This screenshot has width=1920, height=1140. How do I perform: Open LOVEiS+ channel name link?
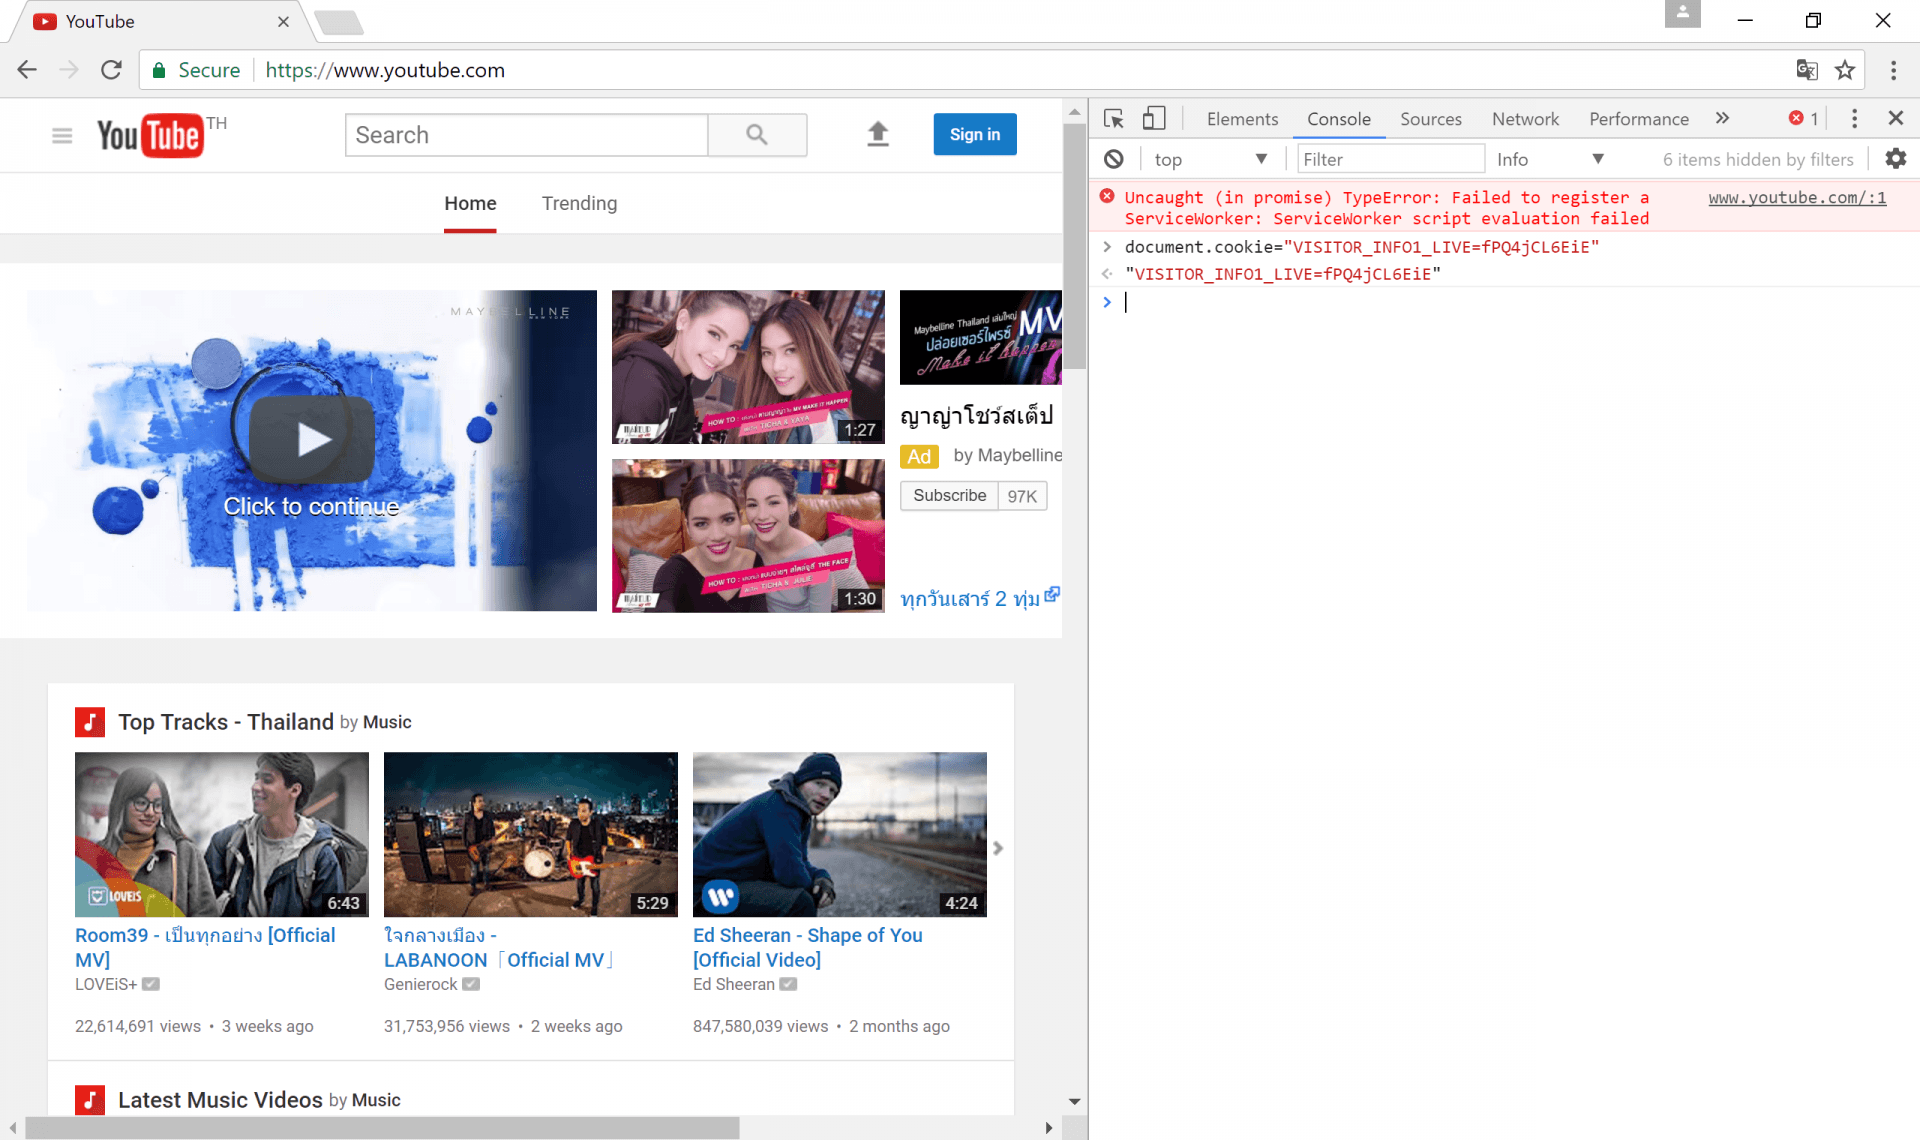[x=106, y=984]
